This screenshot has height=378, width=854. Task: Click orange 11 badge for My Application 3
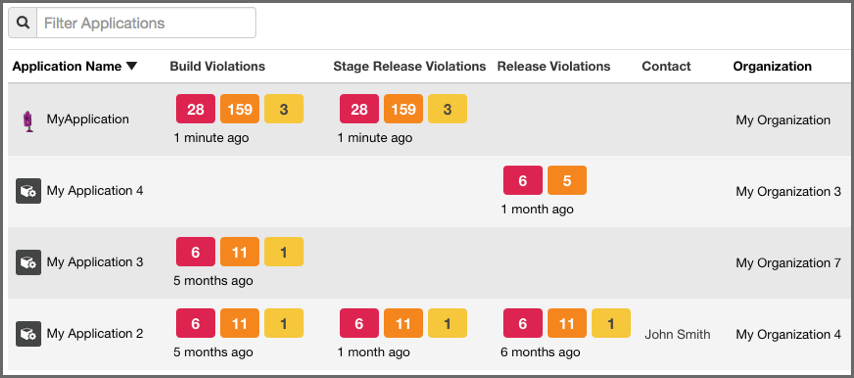[240, 252]
